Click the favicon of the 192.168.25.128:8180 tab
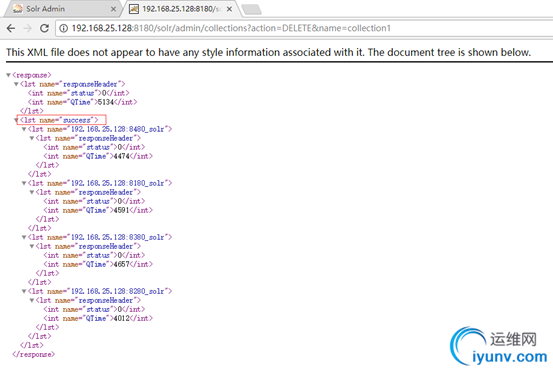Image resolution: width=553 pixels, height=373 pixels. tap(133, 9)
